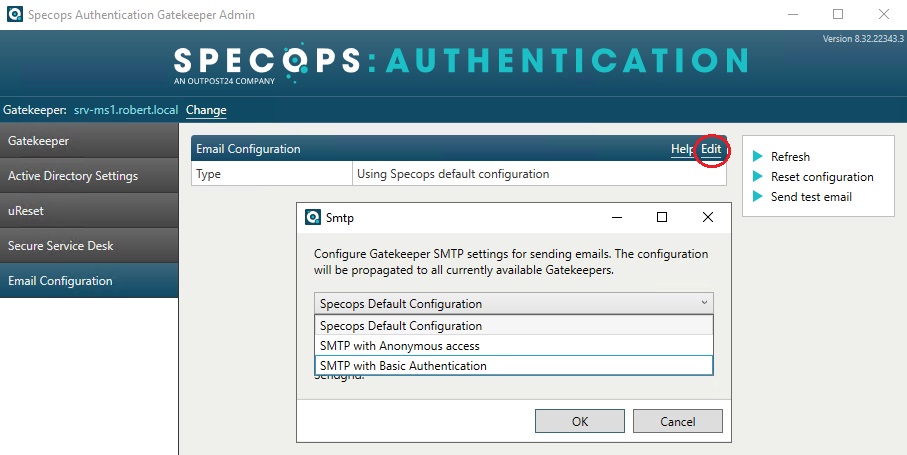Go to Secure Service Desk section
The height and width of the screenshot is (455, 907).
89,246
